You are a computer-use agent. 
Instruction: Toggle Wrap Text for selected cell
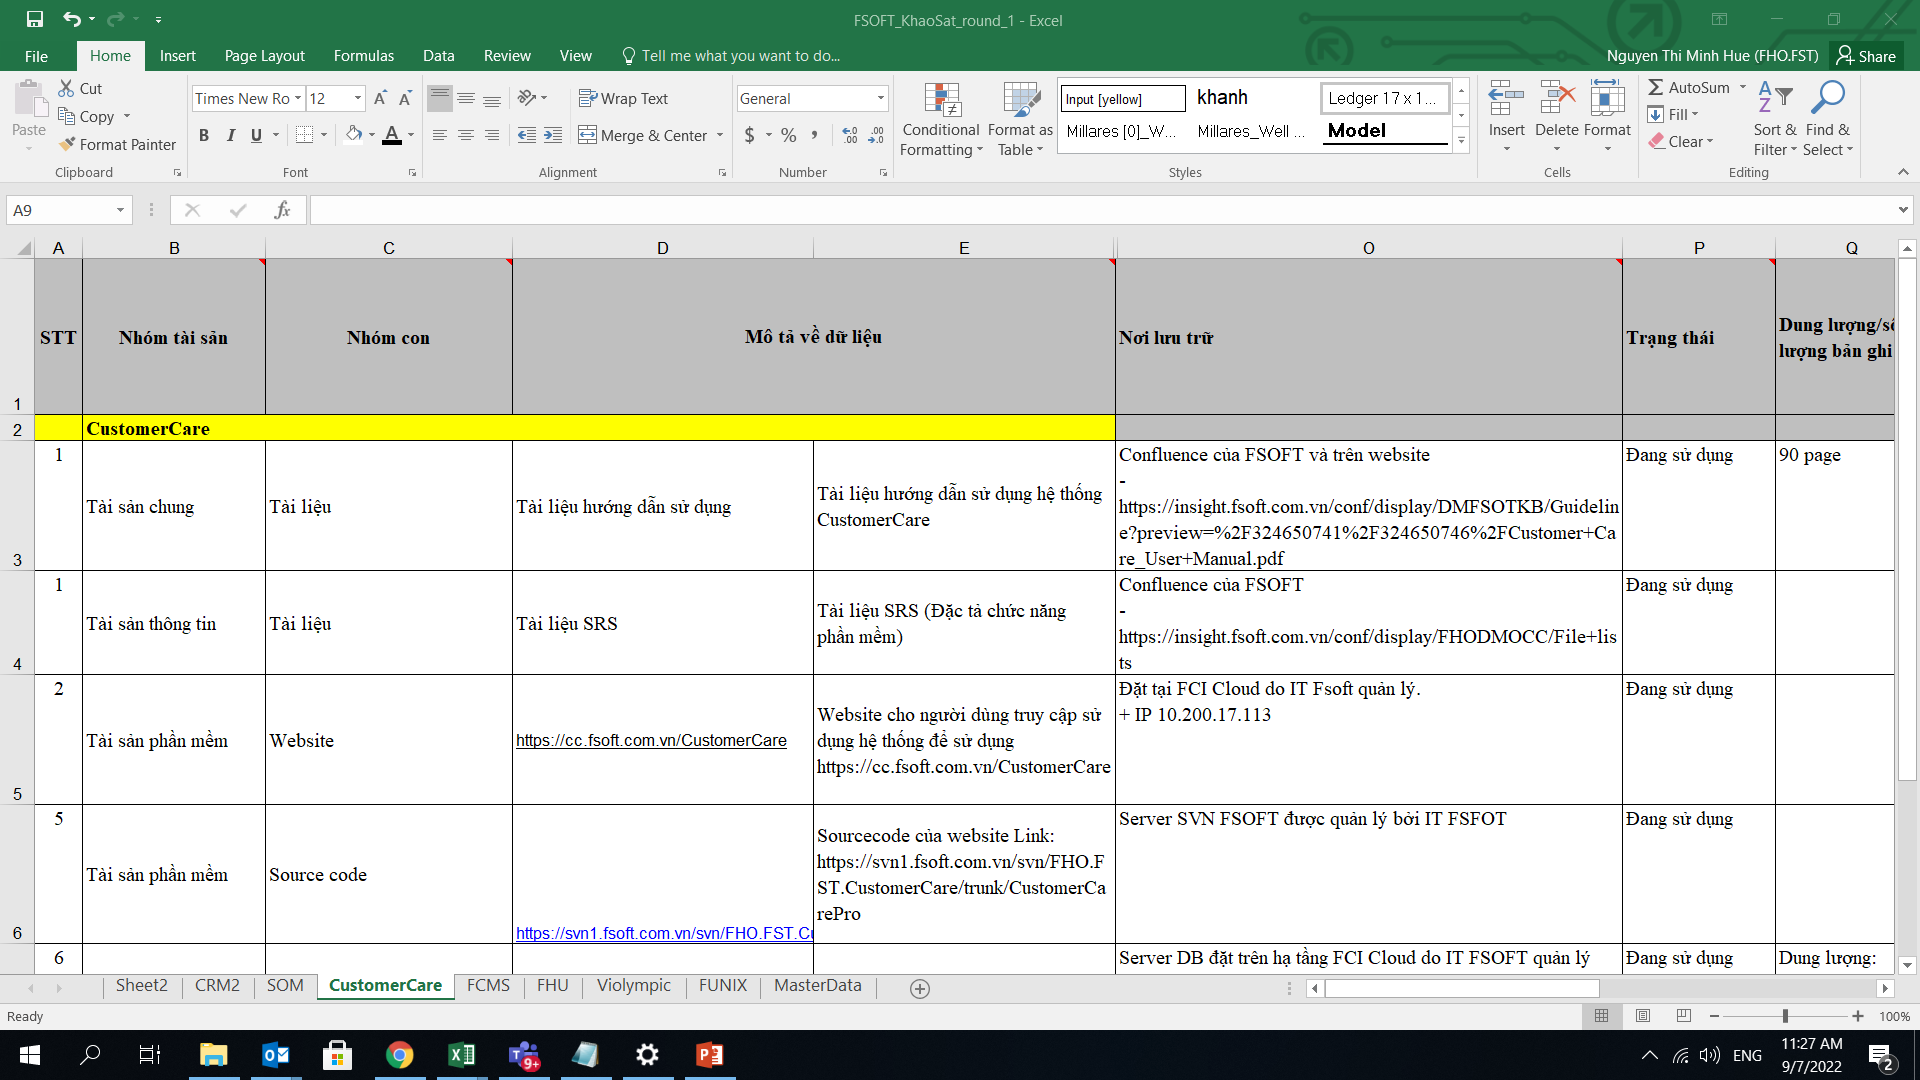(623, 98)
